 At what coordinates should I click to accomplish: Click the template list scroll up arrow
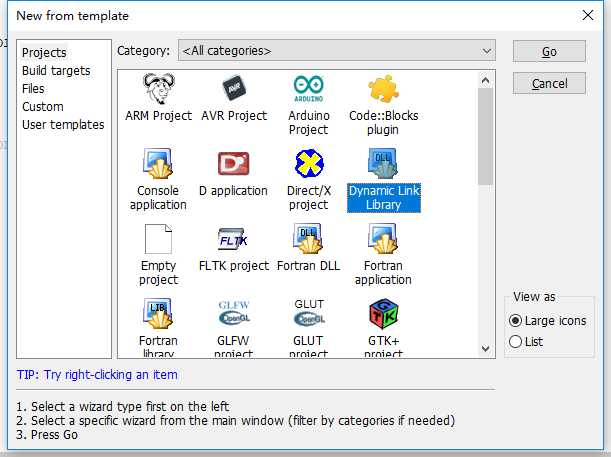tap(485, 80)
